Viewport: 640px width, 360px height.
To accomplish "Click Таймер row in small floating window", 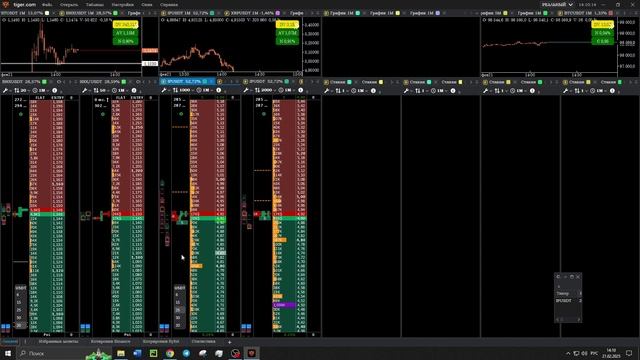I will [568, 293].
